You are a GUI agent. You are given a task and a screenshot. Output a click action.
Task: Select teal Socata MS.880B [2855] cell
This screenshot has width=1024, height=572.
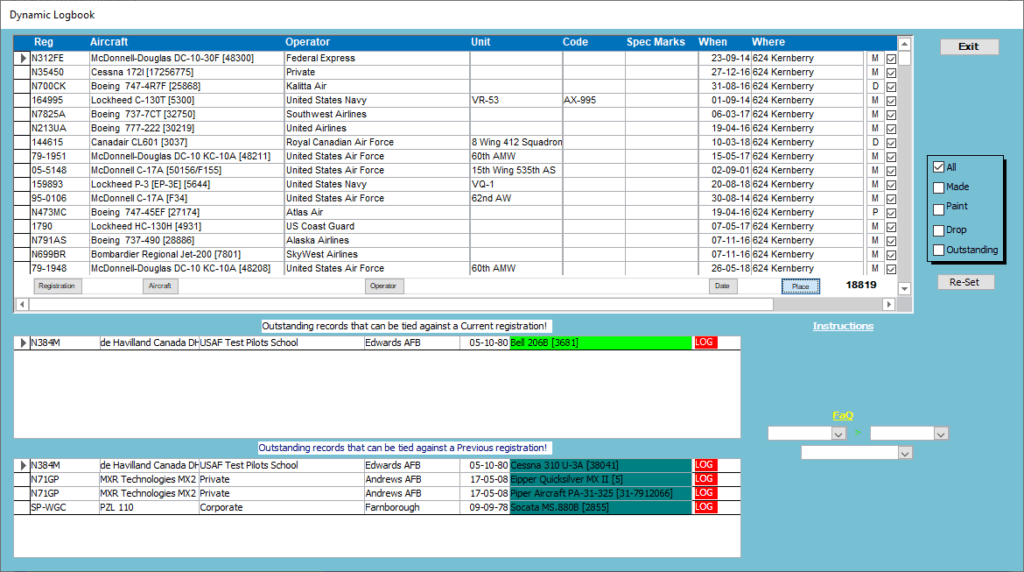click(x=600, y=507)
